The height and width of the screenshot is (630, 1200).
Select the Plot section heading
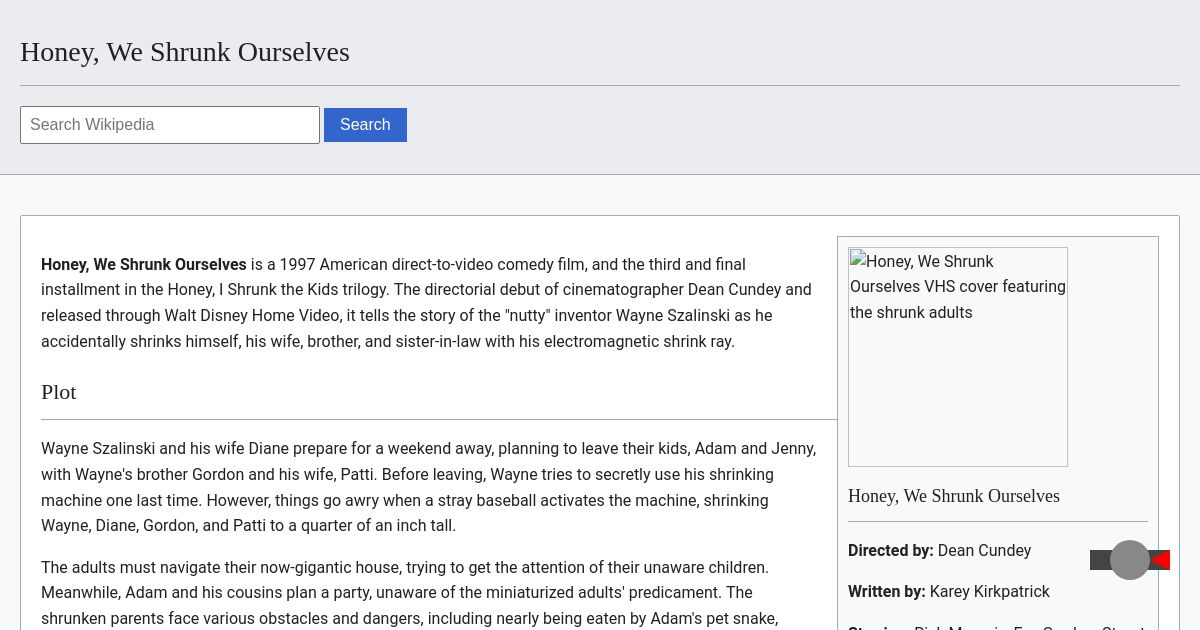pyautogui.click(x=59, y=392)
